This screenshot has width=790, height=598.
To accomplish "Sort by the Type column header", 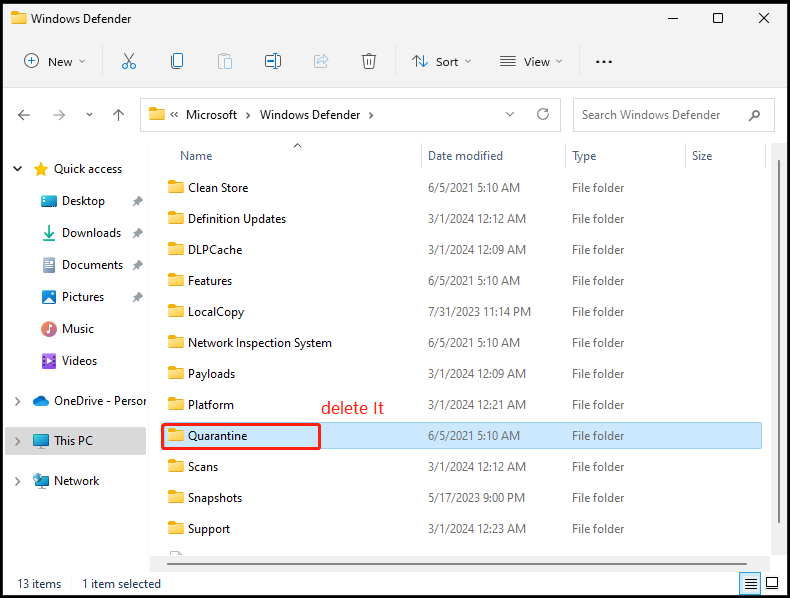I will (584, 156).
